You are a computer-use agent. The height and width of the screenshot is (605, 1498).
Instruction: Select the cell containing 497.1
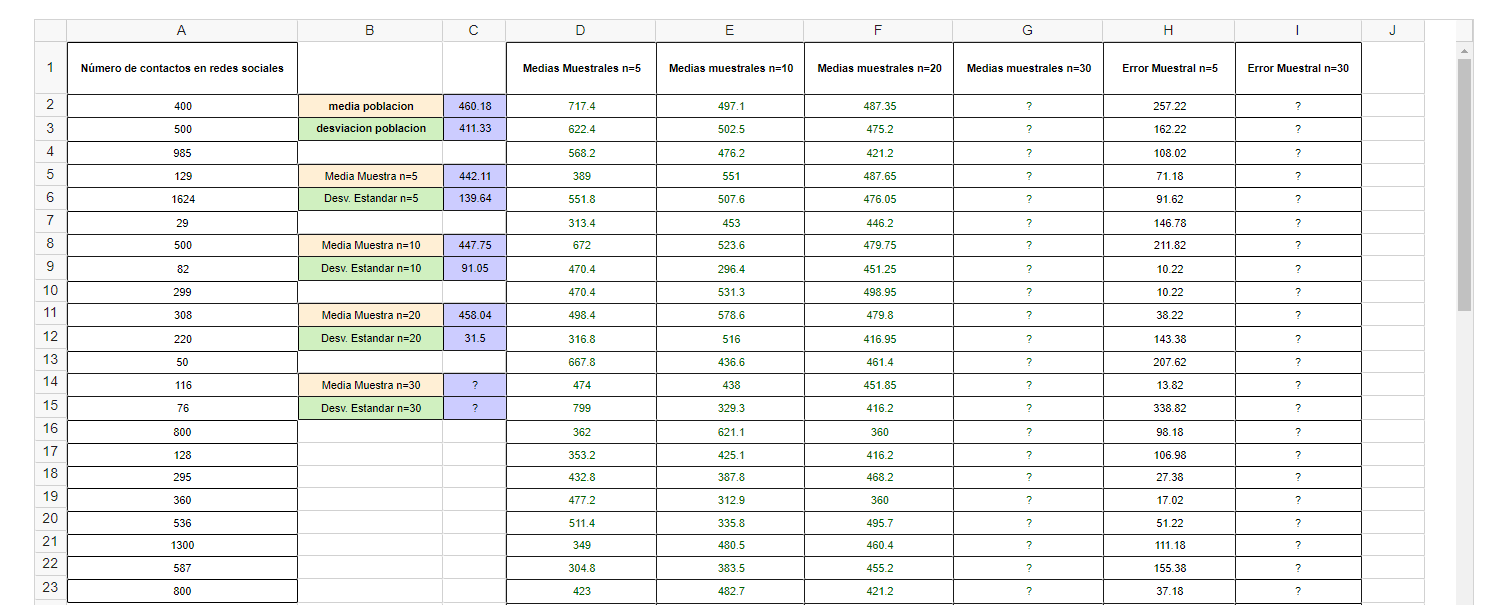point(730,106)
